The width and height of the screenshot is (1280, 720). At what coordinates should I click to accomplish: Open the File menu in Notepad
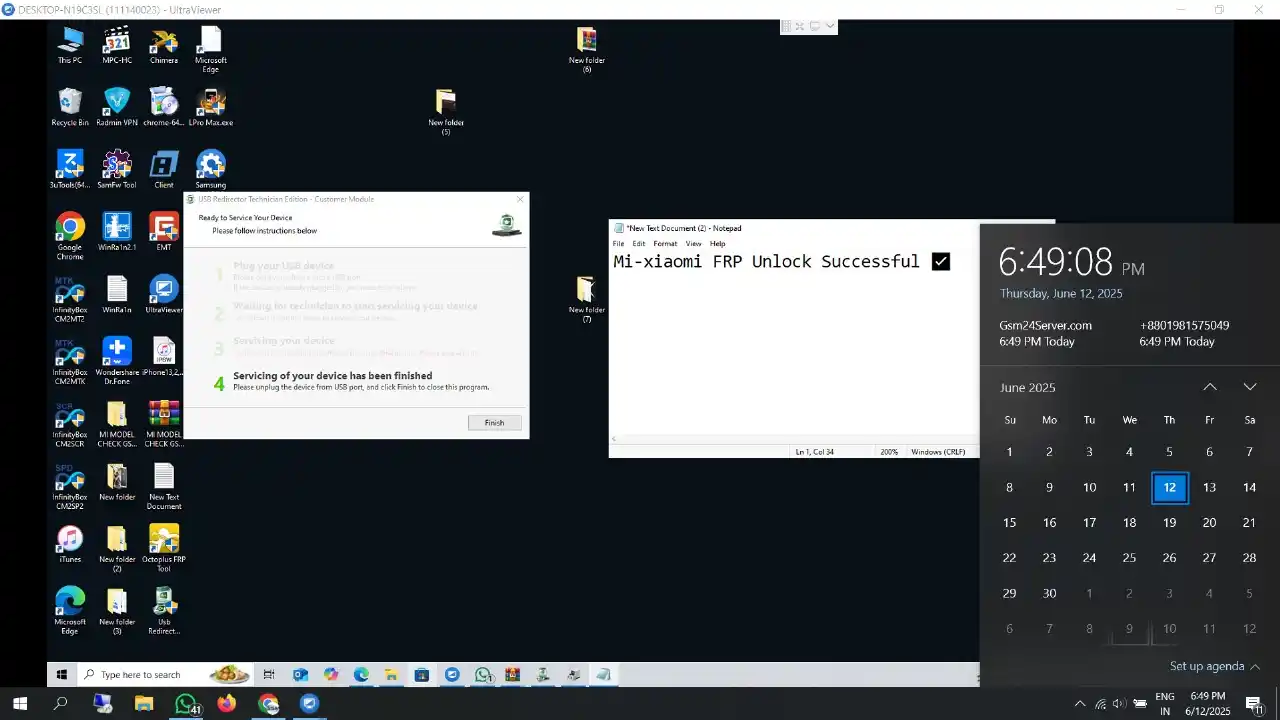click(x=618, y=244)
